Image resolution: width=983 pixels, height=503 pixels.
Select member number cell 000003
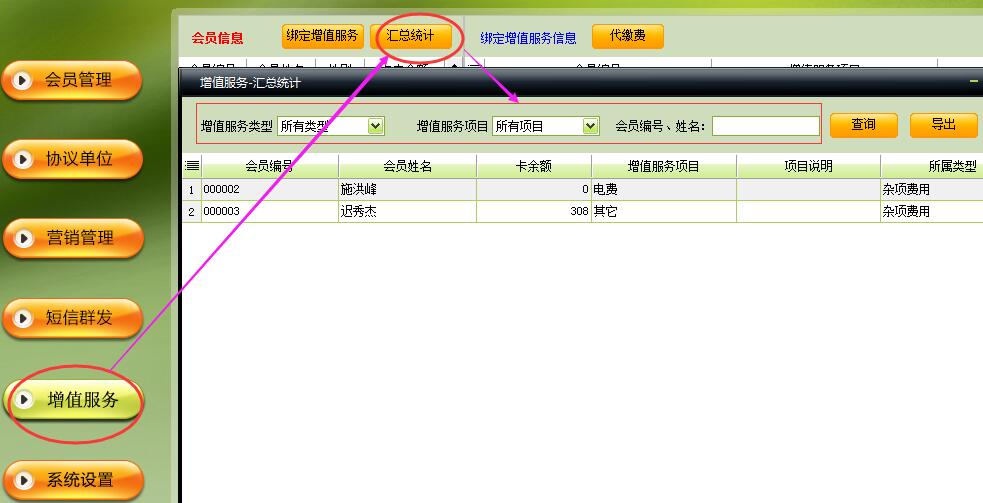coord(270,211)
